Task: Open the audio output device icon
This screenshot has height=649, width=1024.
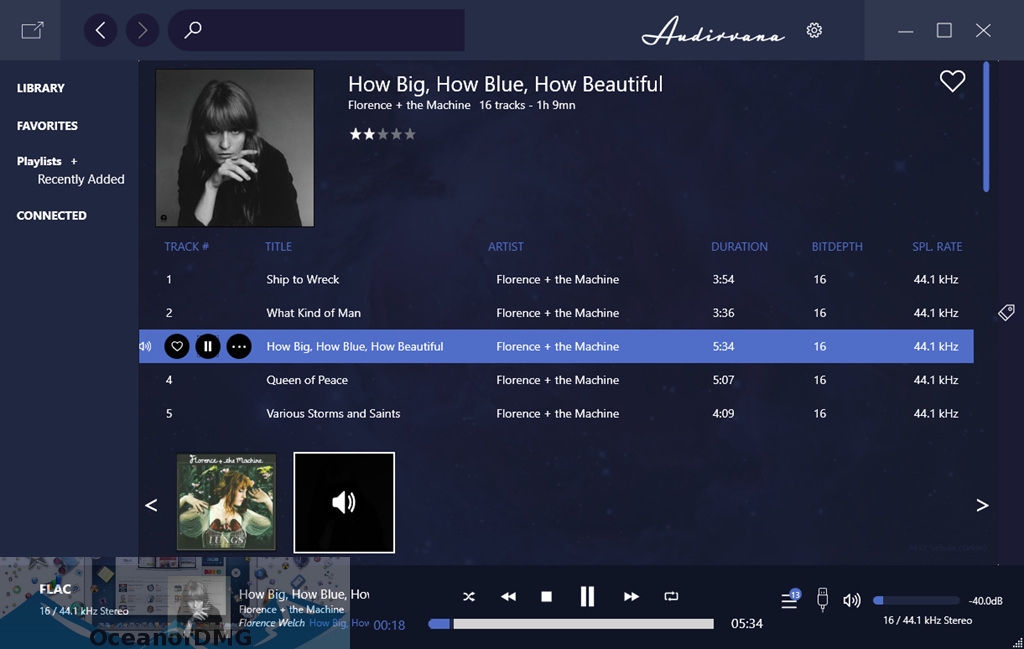Action: click(822, 599)
